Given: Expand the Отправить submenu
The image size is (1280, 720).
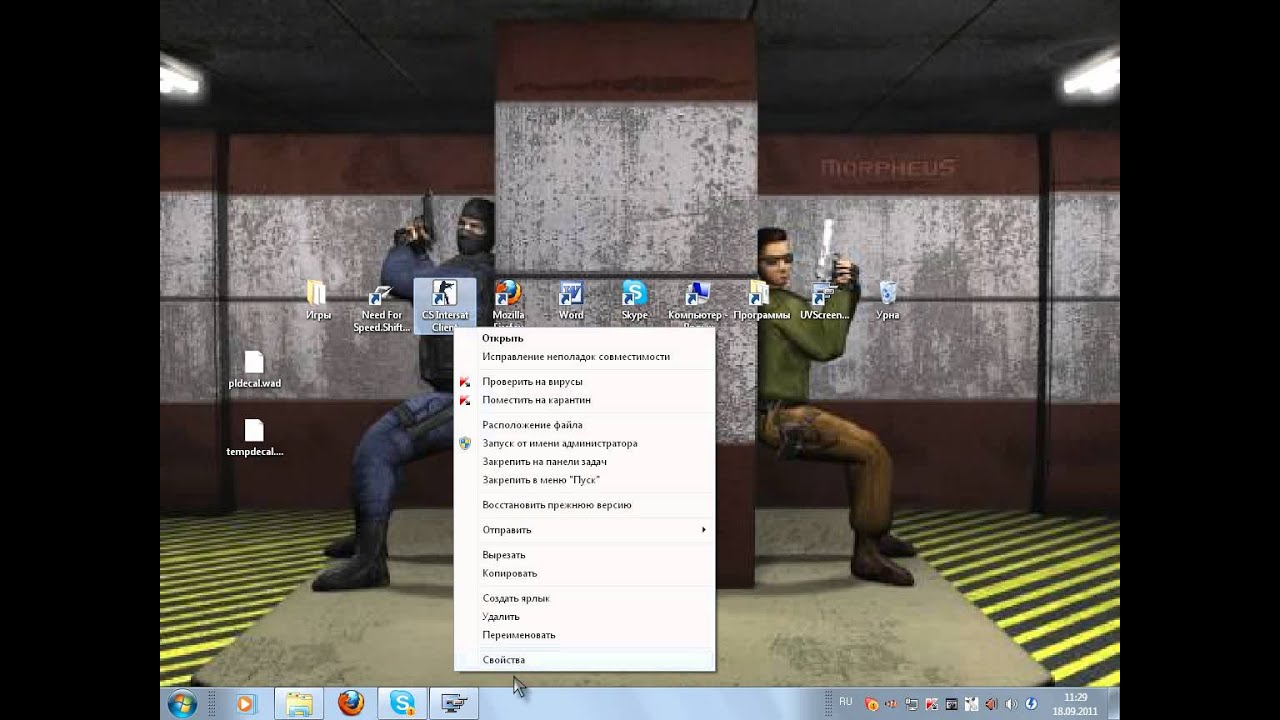Looking at the screenshot, I should 584,530.
